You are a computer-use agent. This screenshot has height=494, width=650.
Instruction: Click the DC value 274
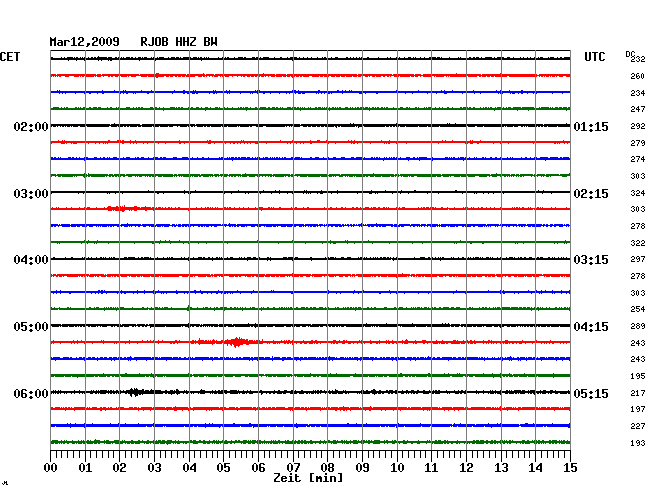(x=638, y=160)
